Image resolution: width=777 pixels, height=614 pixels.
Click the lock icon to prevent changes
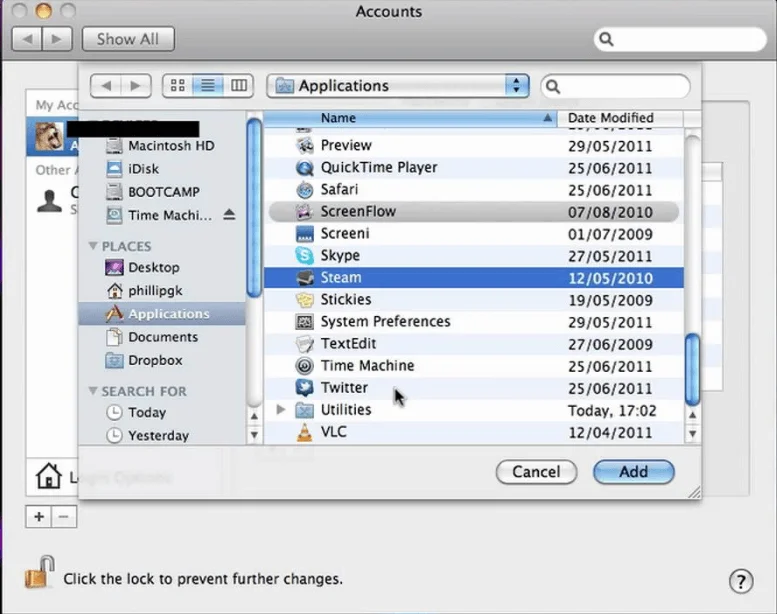pyautogui.click(x=38, y=577)
